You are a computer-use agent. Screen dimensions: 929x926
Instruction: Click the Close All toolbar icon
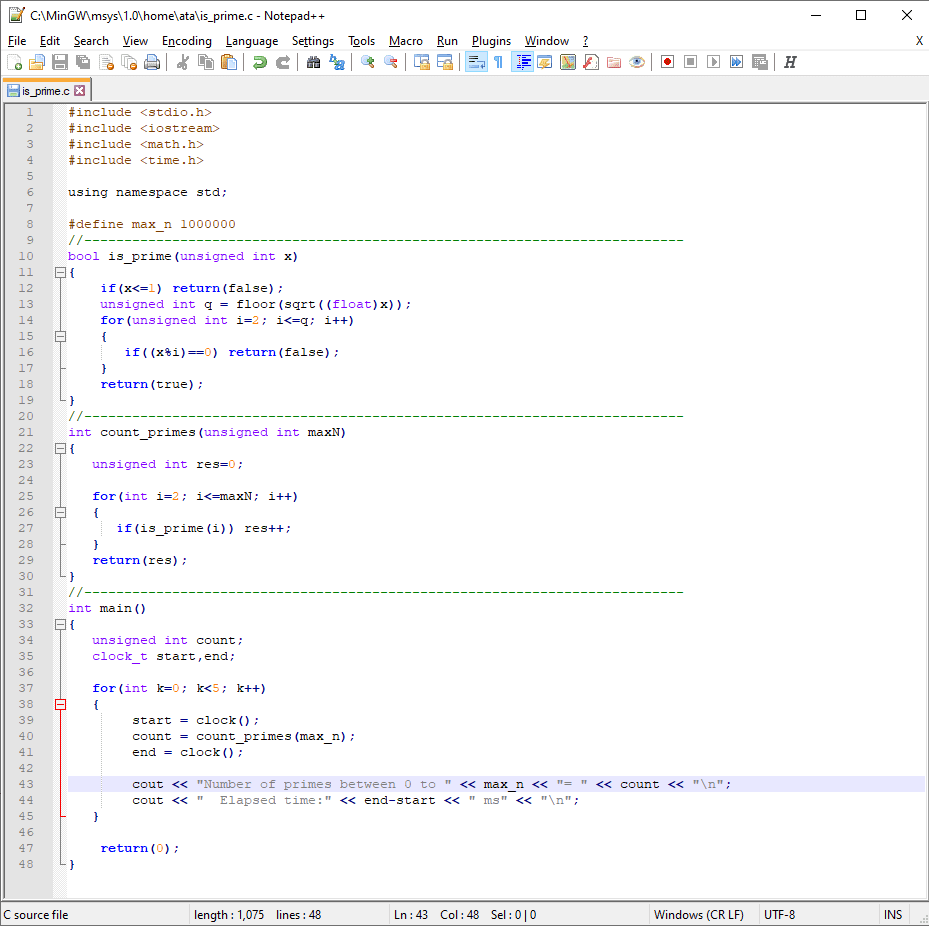point(129,62)
